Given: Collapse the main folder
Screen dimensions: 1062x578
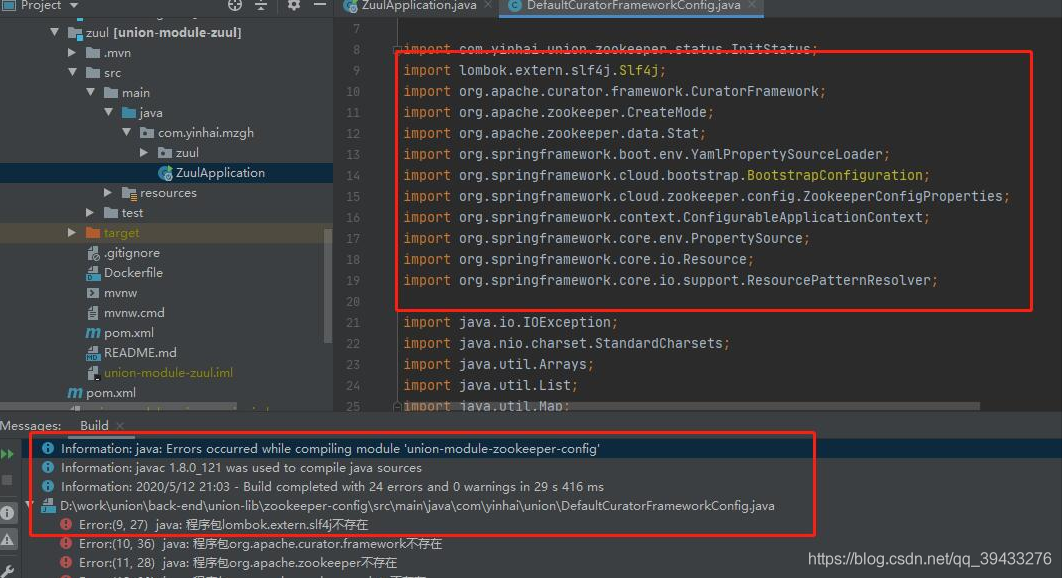Looking at the screenshot, I should click(x=91, y=92).
